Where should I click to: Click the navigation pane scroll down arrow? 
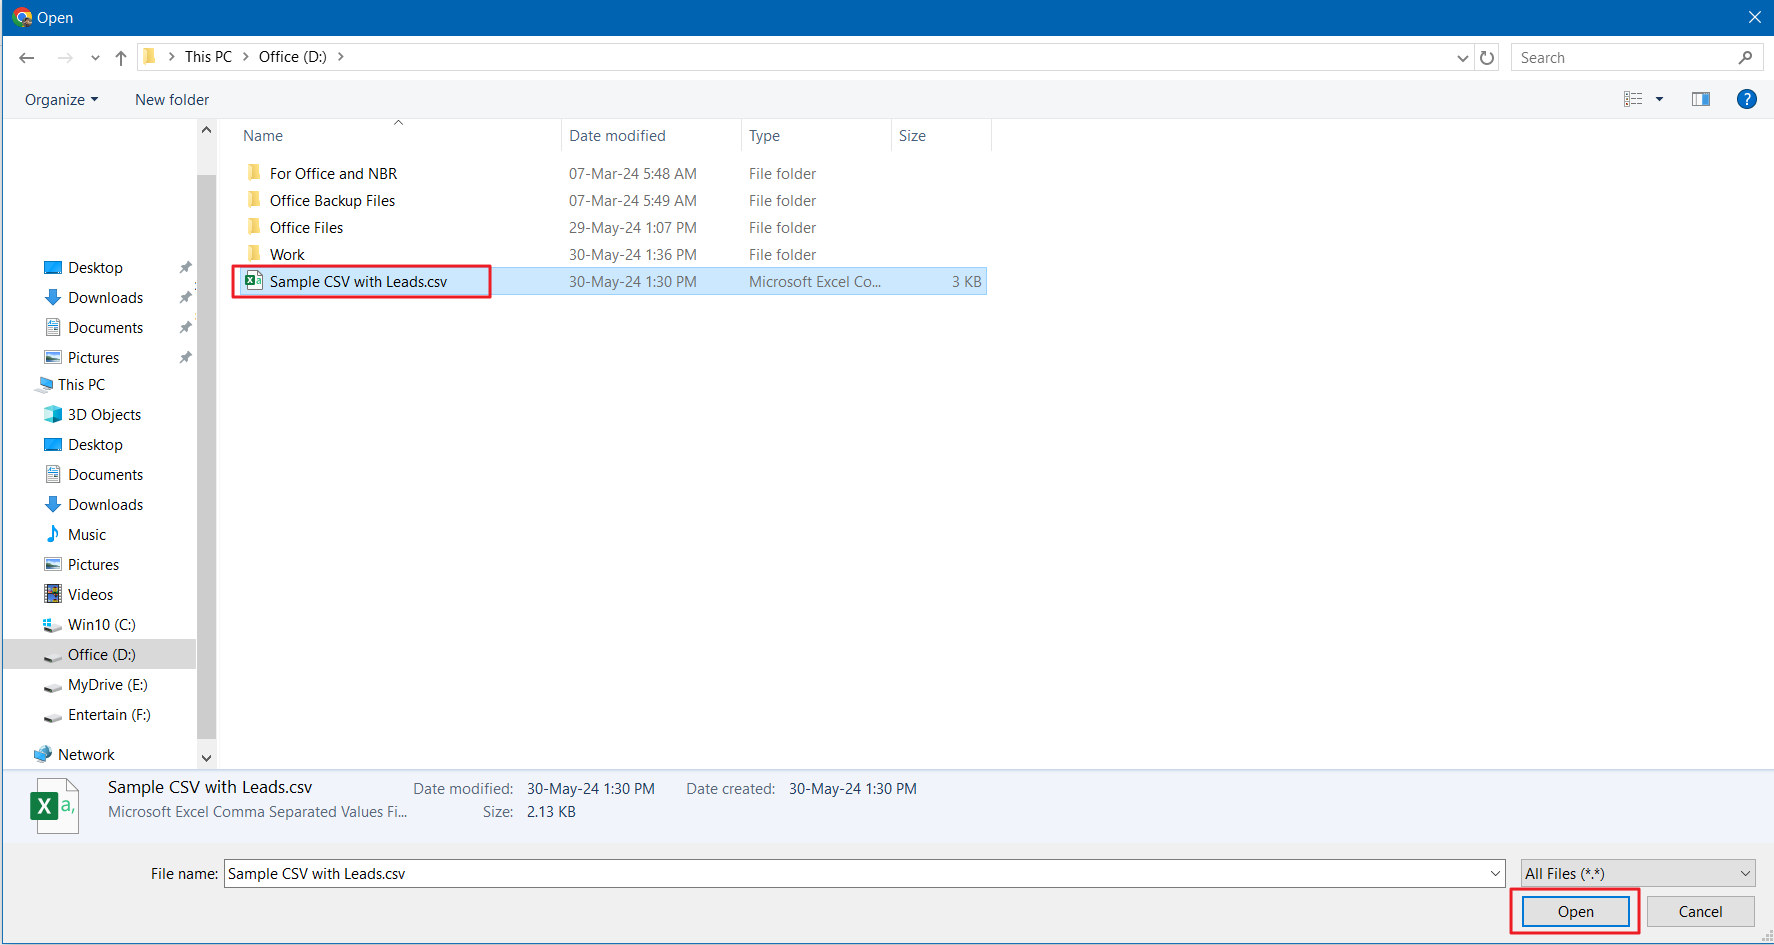coord(206,758)
